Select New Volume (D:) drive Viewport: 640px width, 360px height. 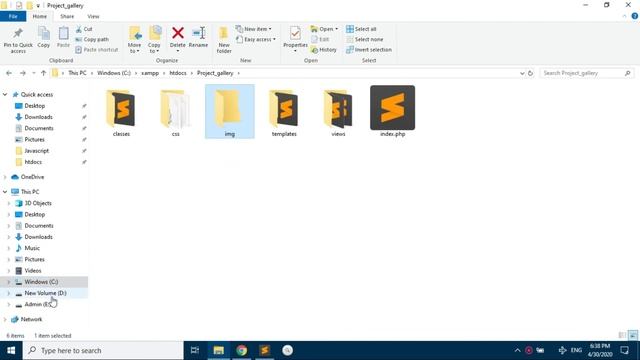45,293
